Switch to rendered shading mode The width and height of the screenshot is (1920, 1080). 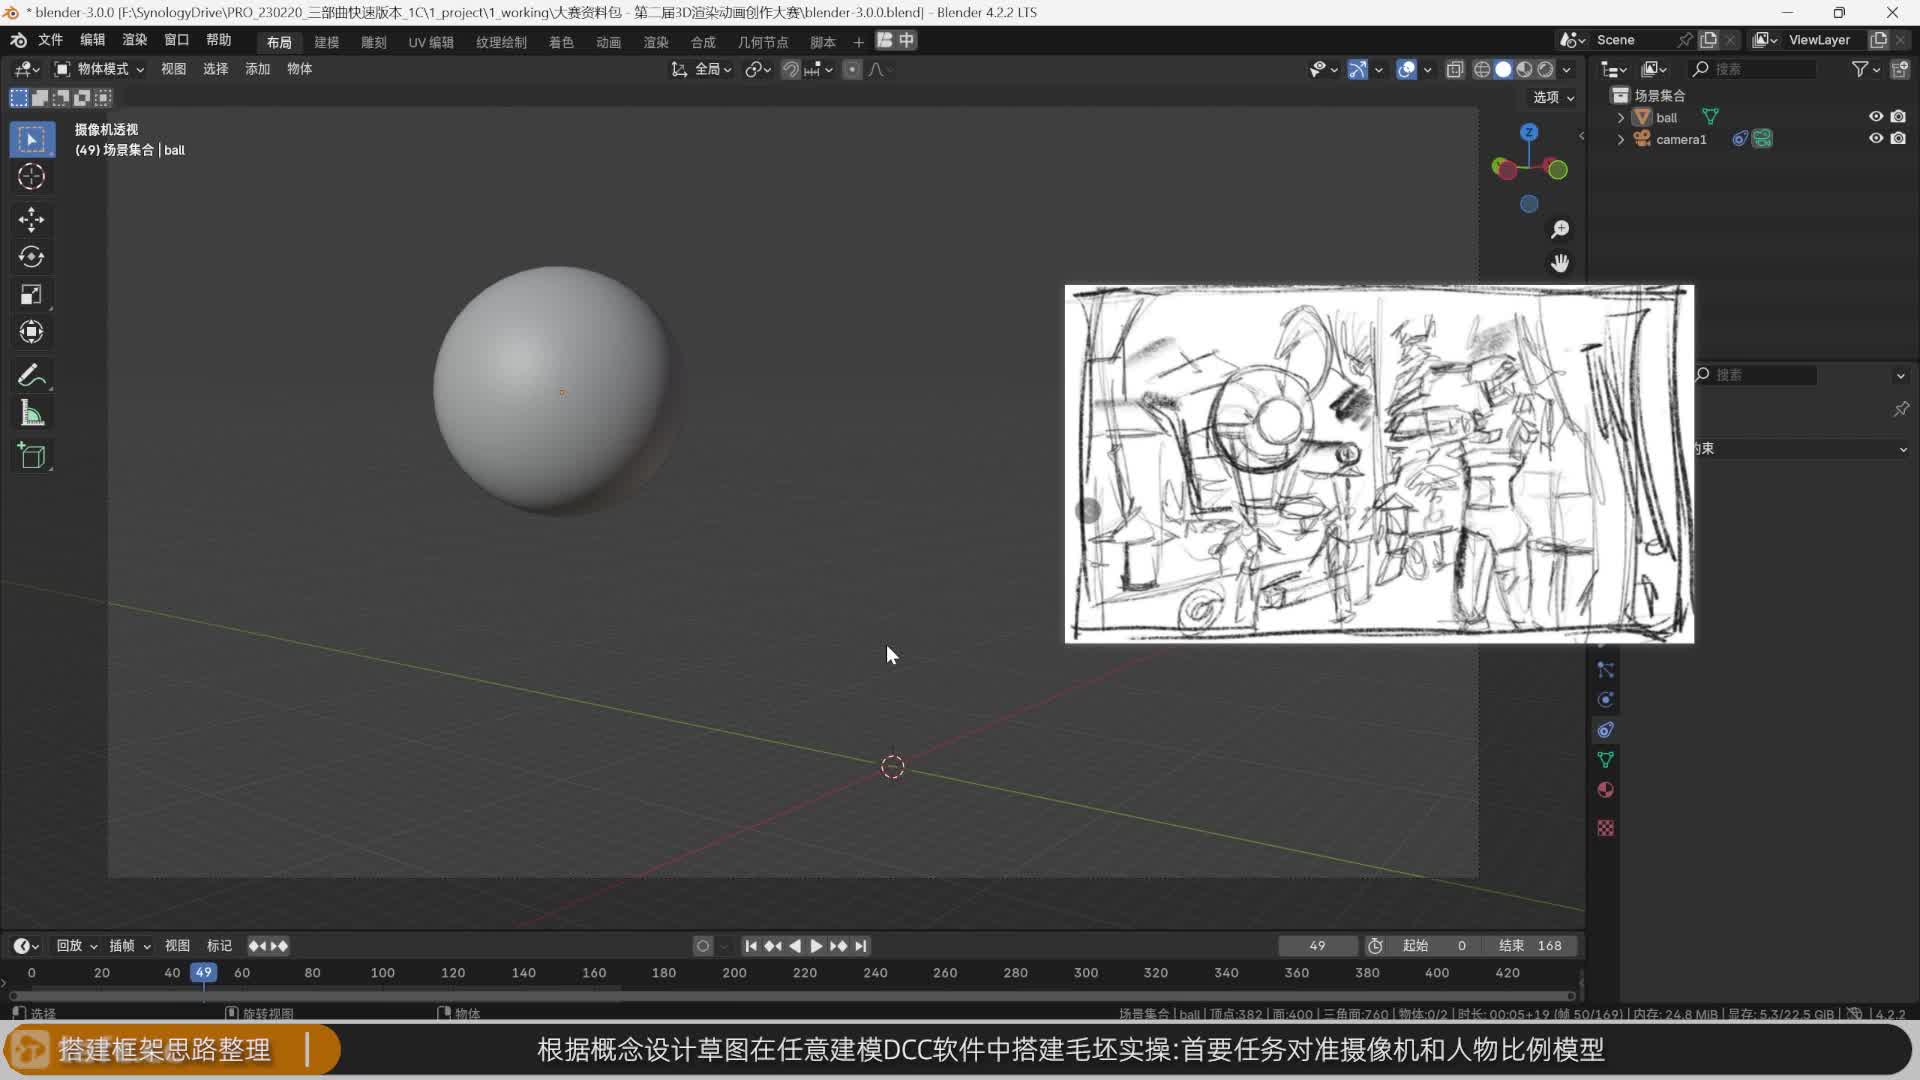click(1545, 69)
